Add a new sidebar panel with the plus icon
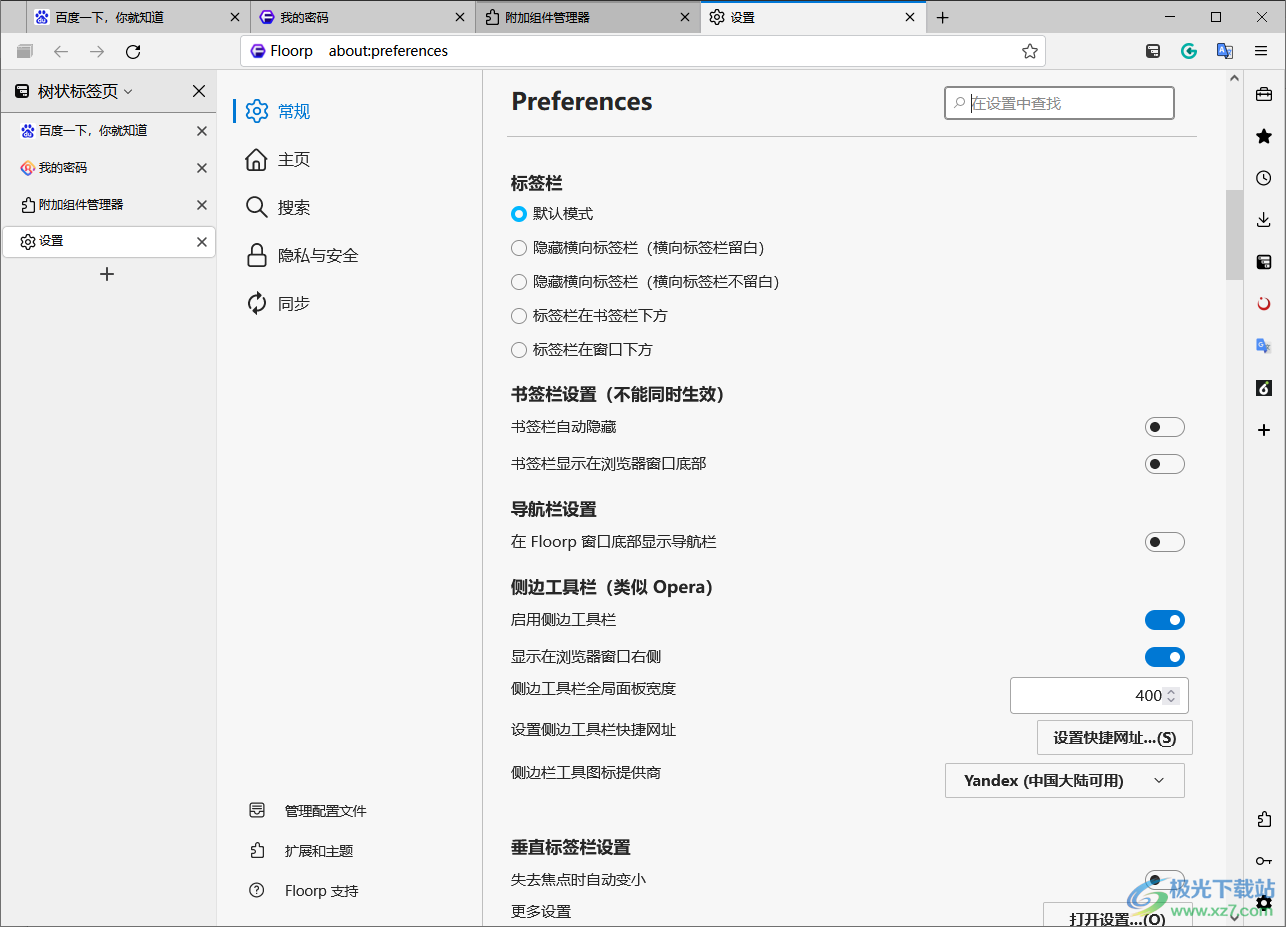 (1263, 430)
